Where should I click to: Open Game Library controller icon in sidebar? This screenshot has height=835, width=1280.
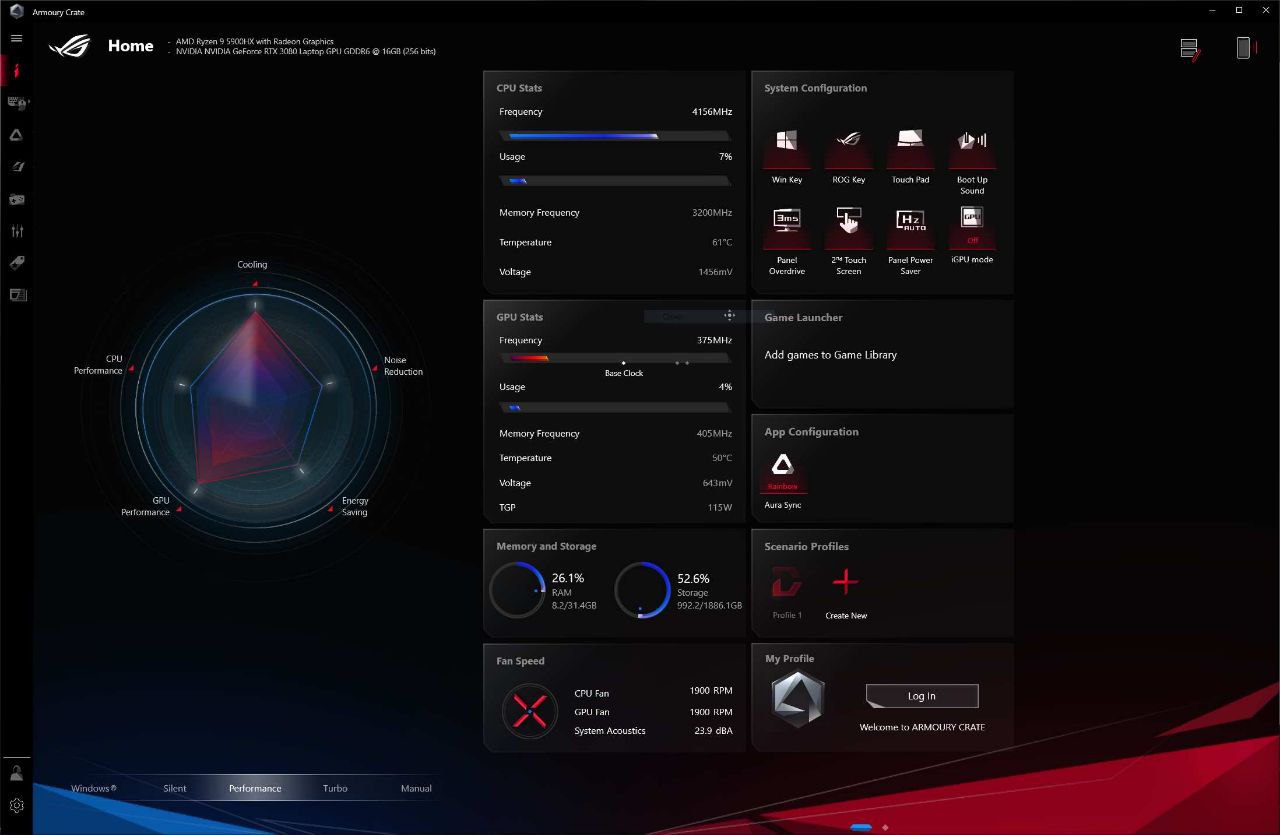pos(17,199)
